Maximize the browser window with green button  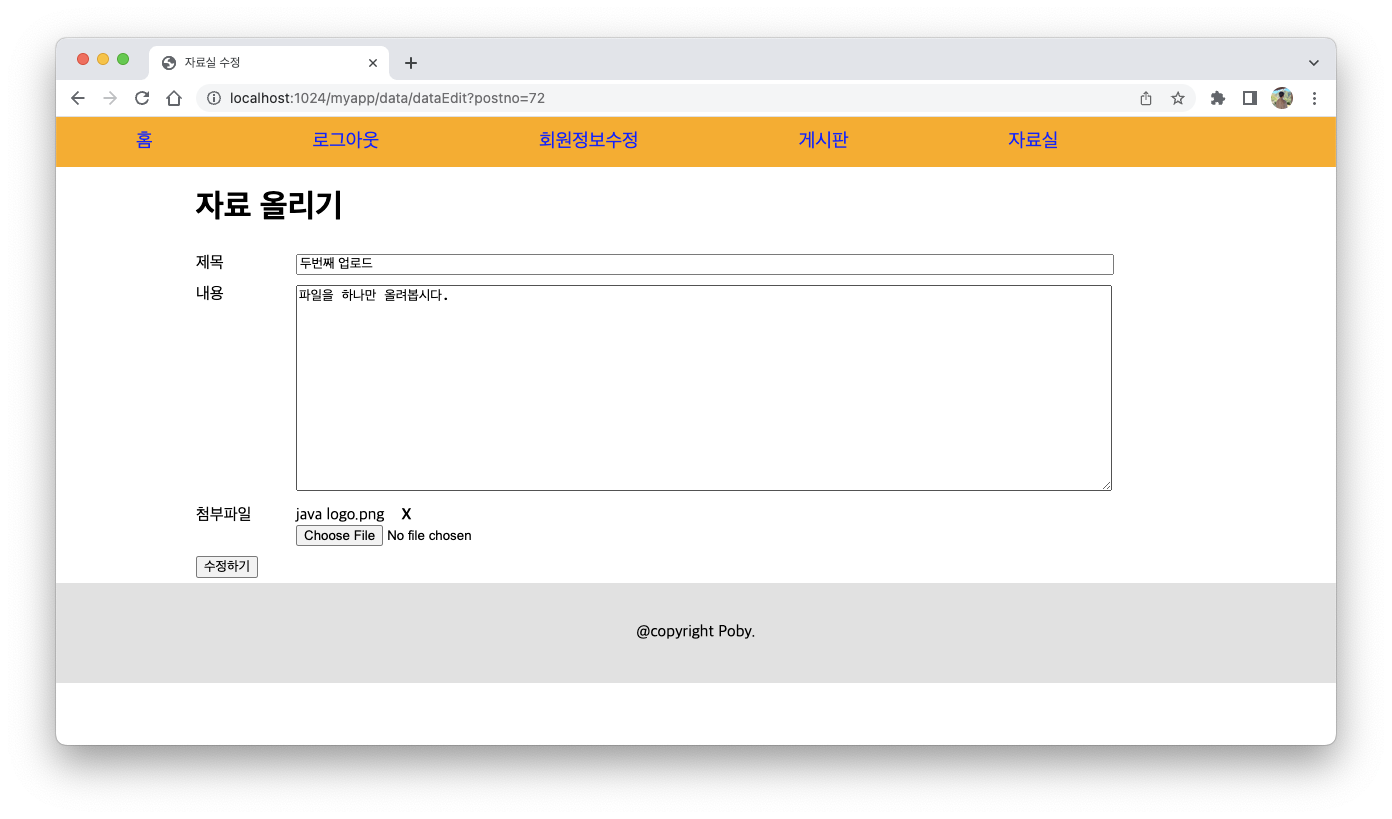click(x=123, y=59)
